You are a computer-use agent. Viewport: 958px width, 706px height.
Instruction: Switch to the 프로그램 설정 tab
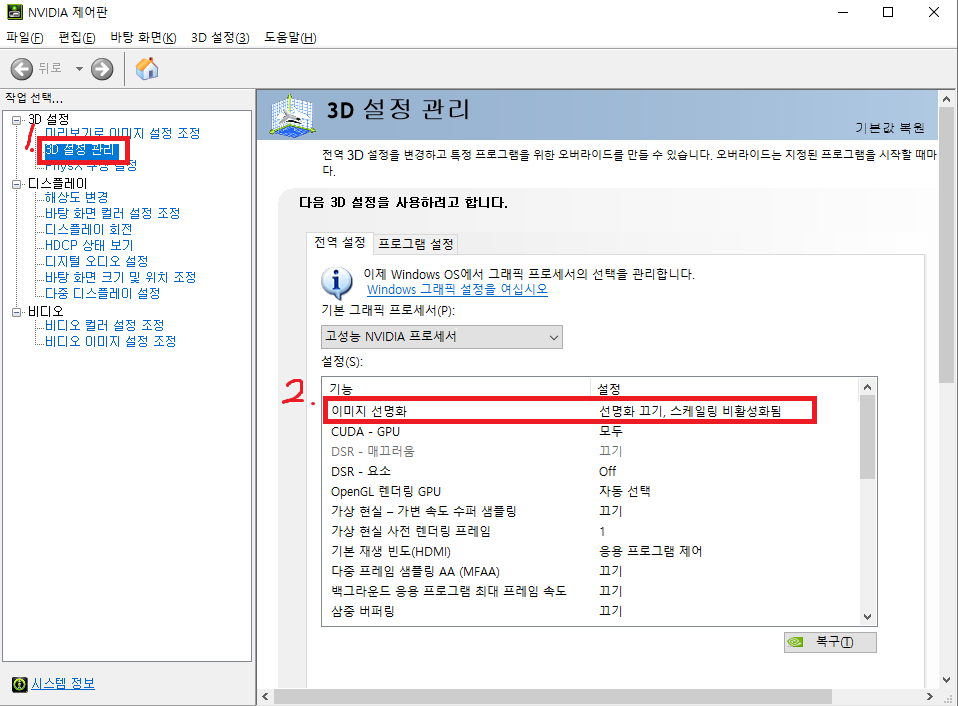[x=415, y=244]
